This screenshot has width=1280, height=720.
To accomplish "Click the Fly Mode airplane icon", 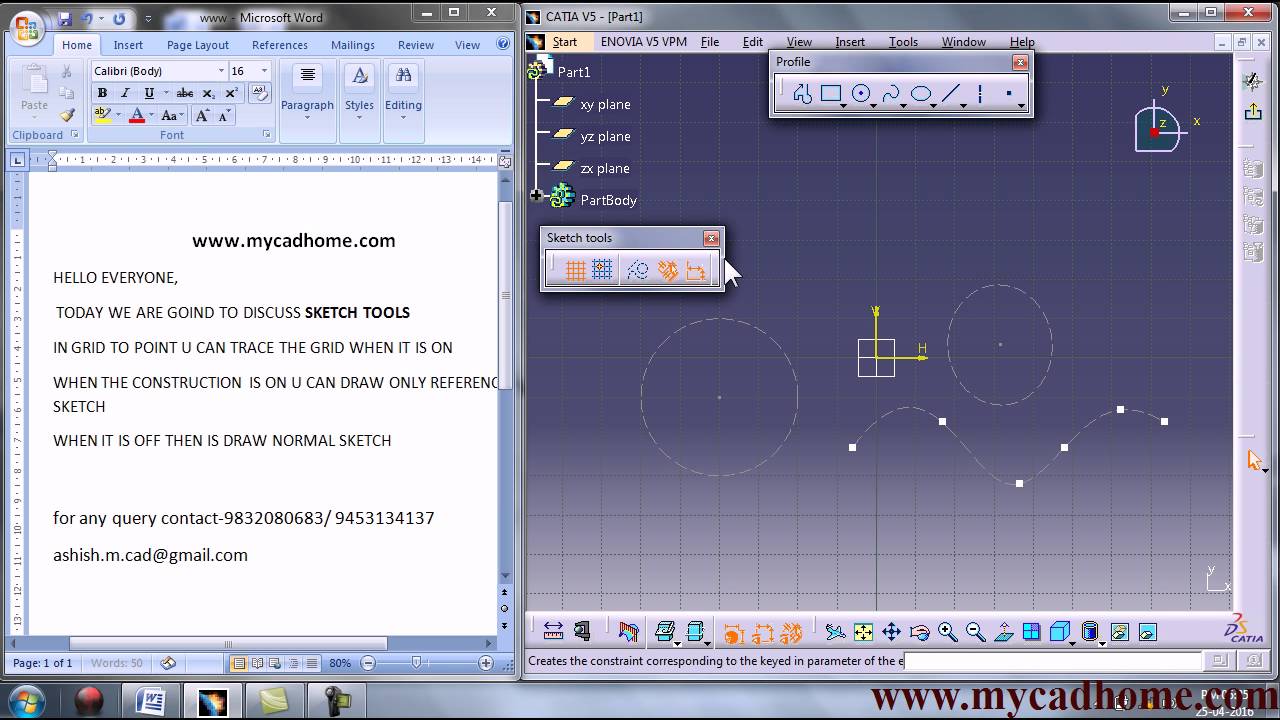I will point(835,632).
